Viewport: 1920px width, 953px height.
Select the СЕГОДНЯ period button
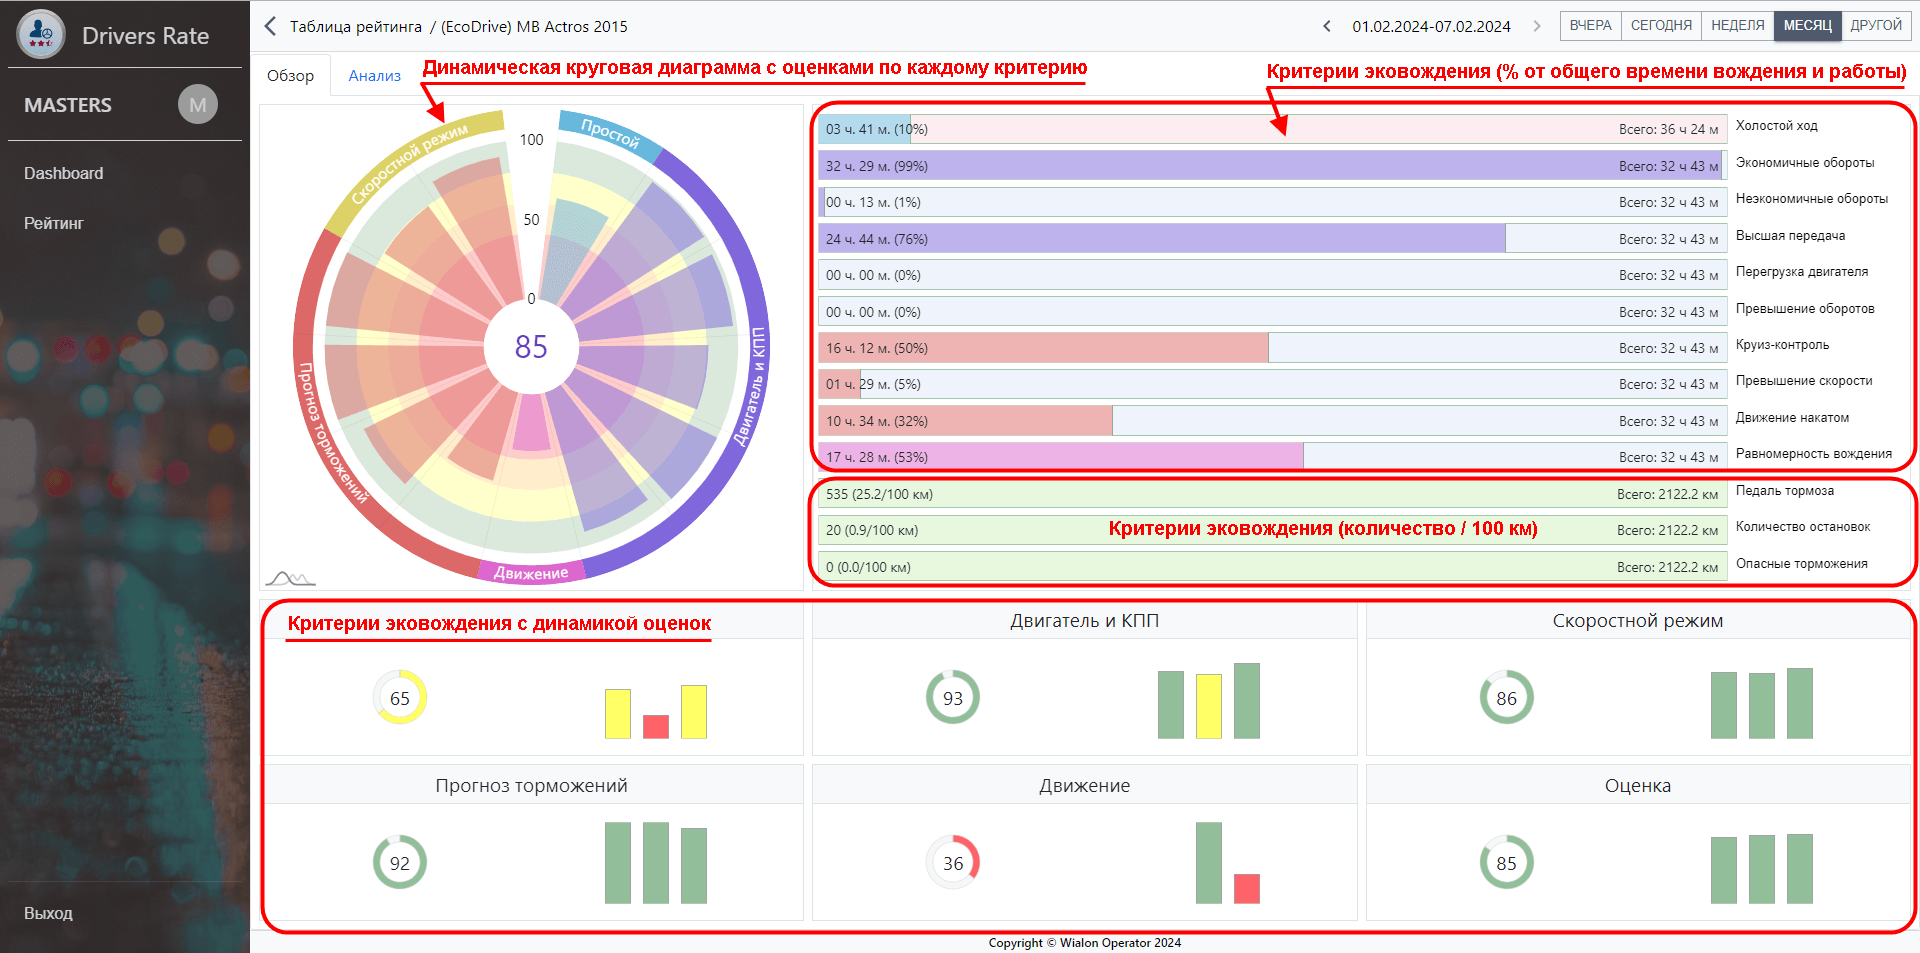[1661, 26]
